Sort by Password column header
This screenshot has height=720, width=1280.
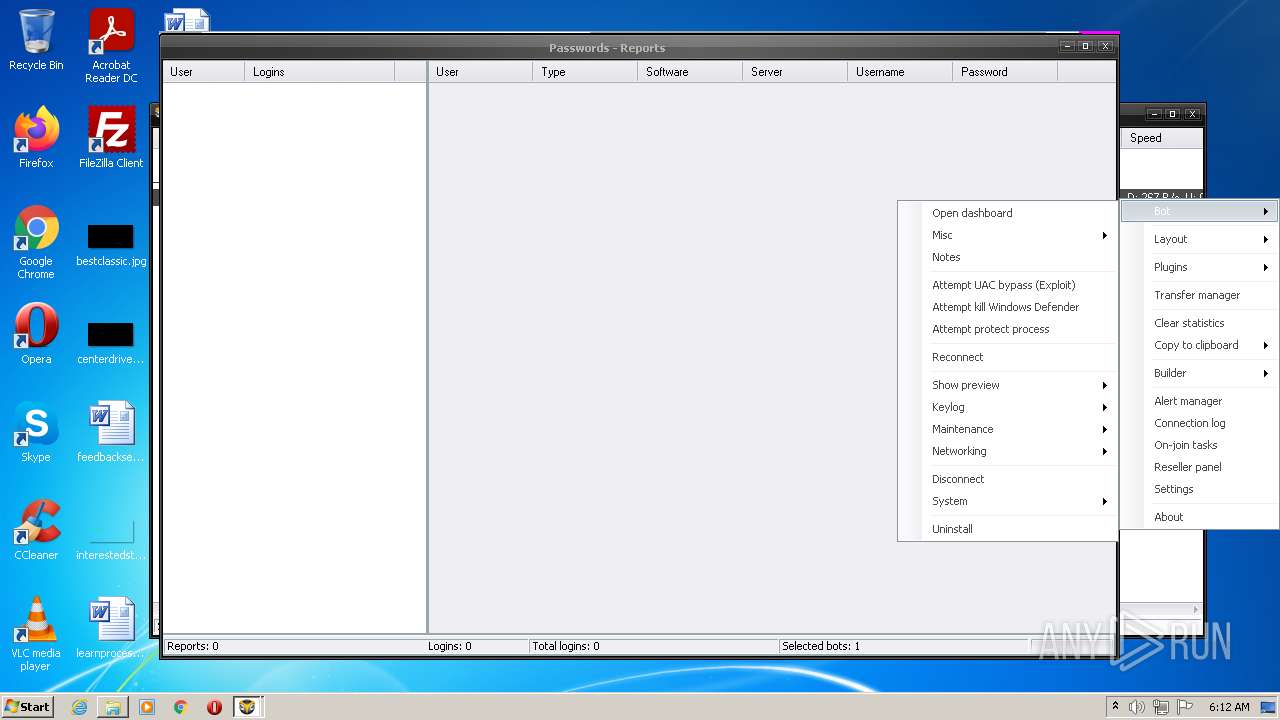click(x=1005, y=72)
